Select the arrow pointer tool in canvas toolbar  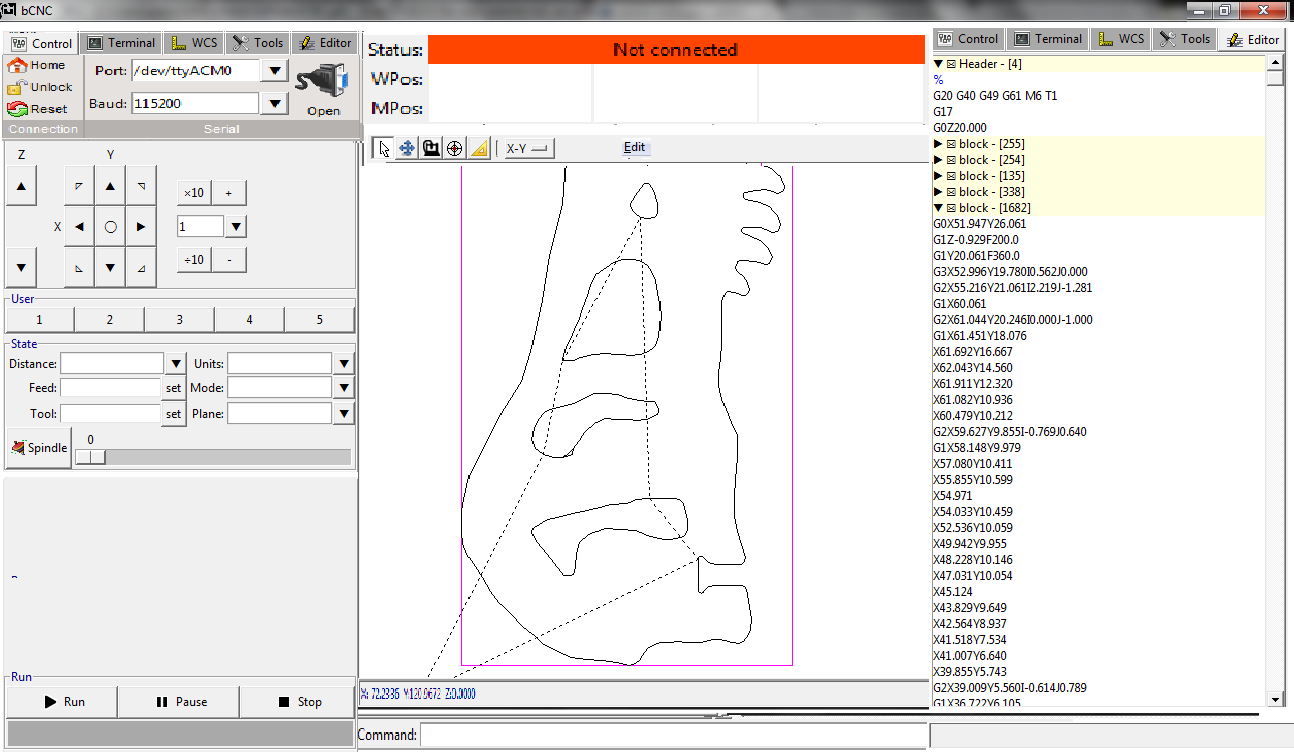tap(384, 148)
